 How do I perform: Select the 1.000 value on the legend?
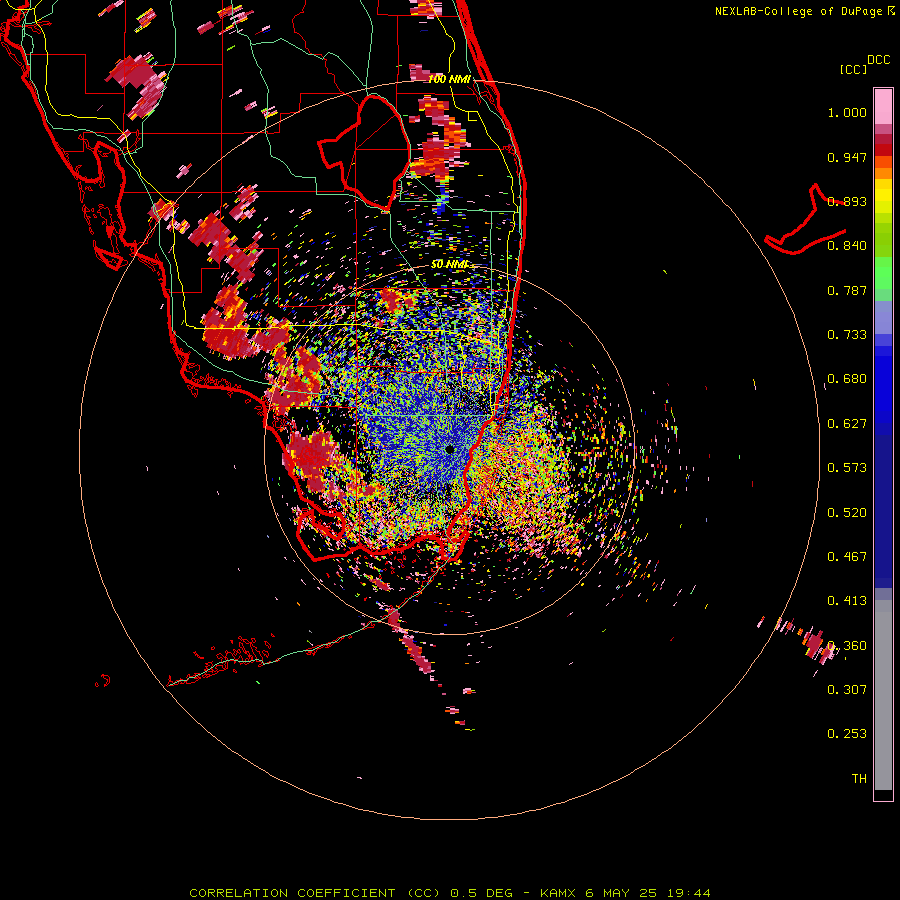pyautogui.click(x=847, y=112)
